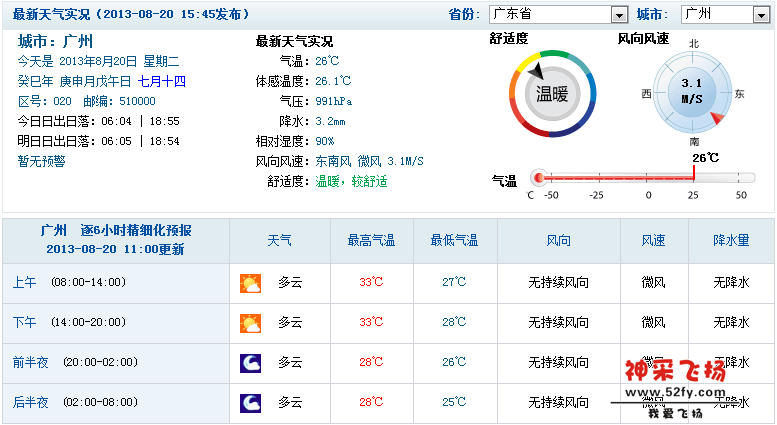Click 微风 wind speed in 上午 row
This screenshot has height=425, width=777.
pyautogui.click(x=654, y=283)
